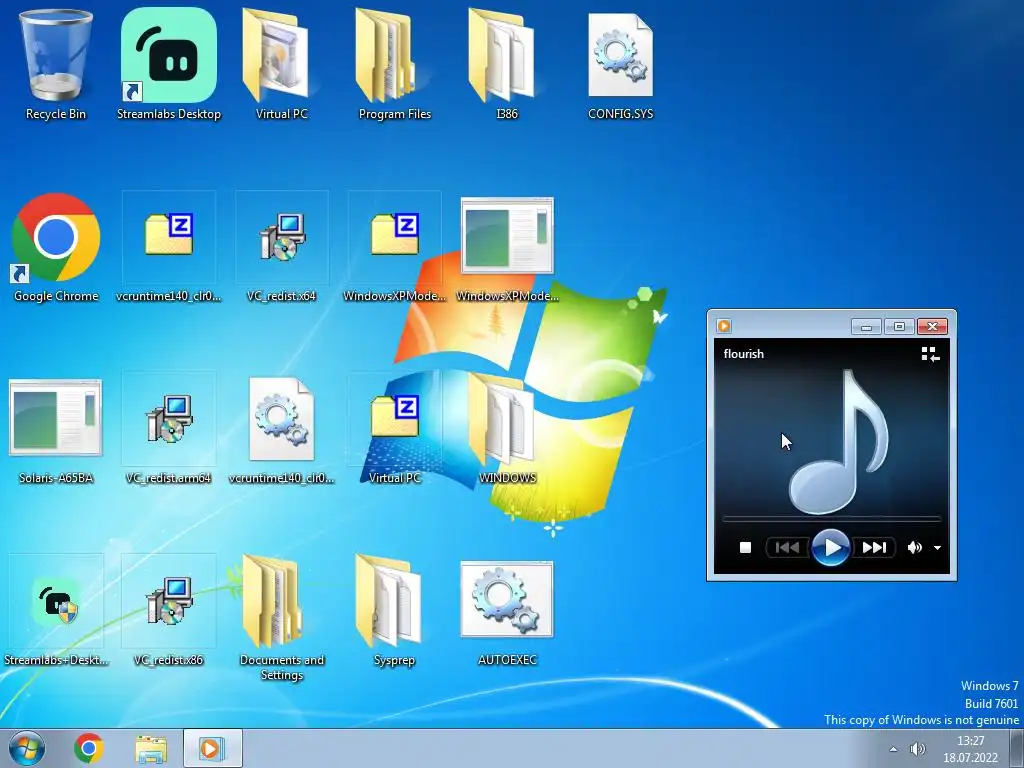Select the Streamlabs Desktop shortcut

(168, 64)
